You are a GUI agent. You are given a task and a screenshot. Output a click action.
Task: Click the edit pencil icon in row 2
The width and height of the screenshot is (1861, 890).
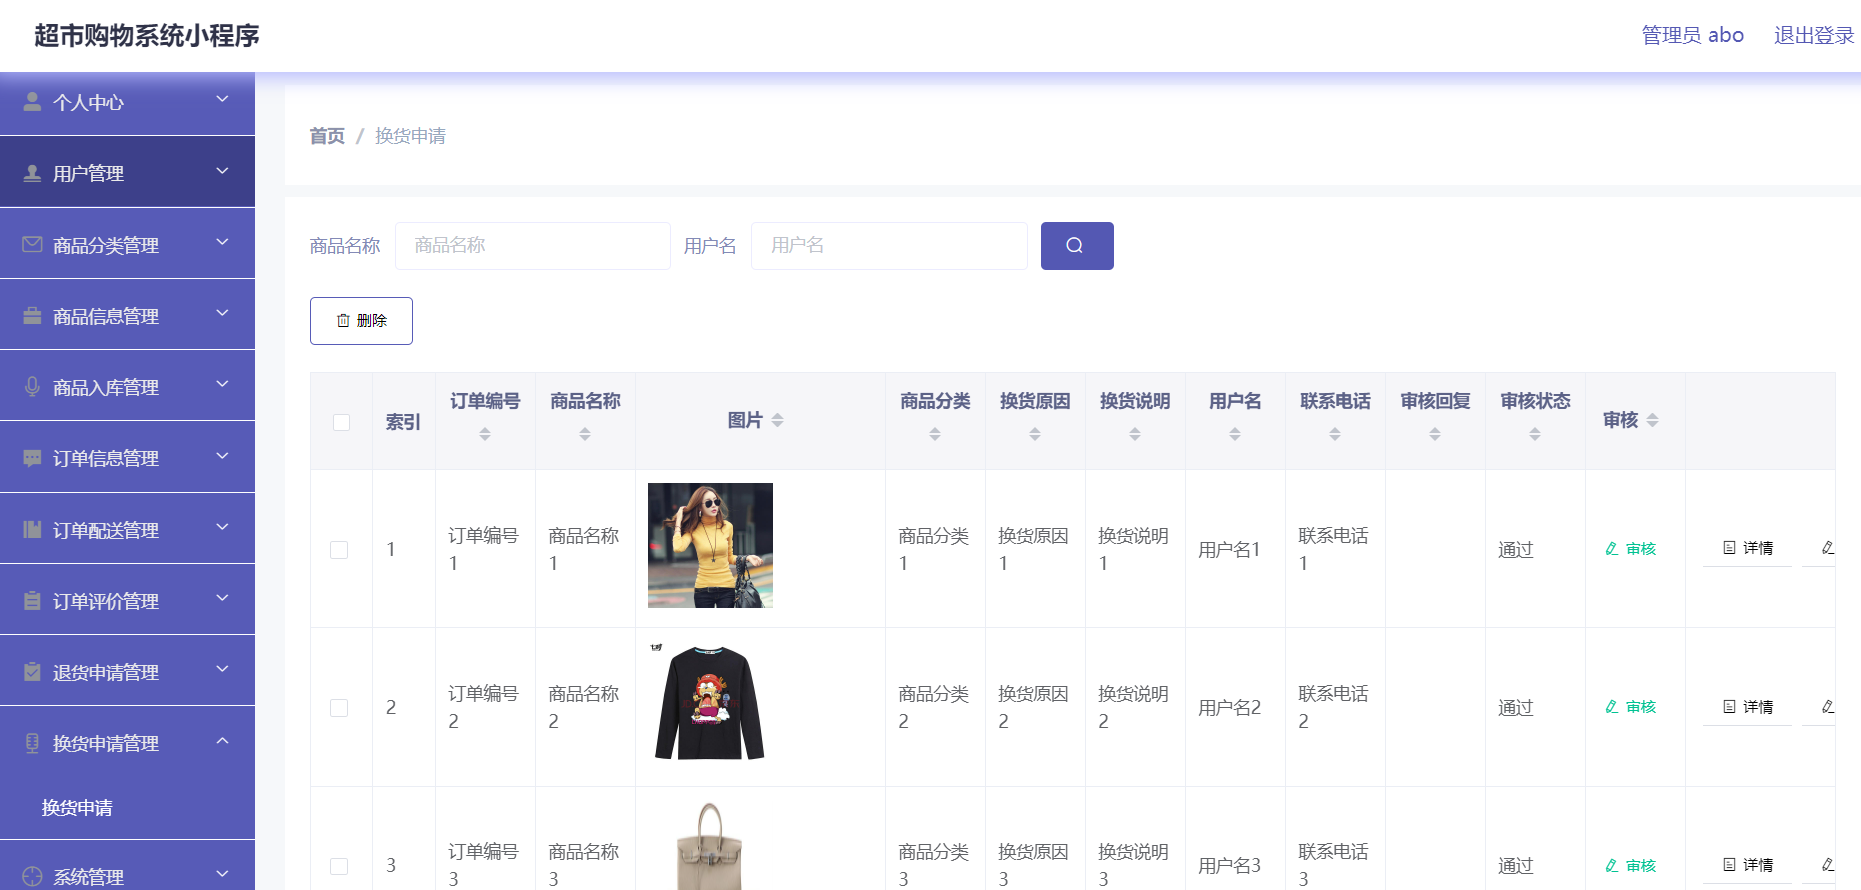pyautogui.click(x=1827, y=707)
